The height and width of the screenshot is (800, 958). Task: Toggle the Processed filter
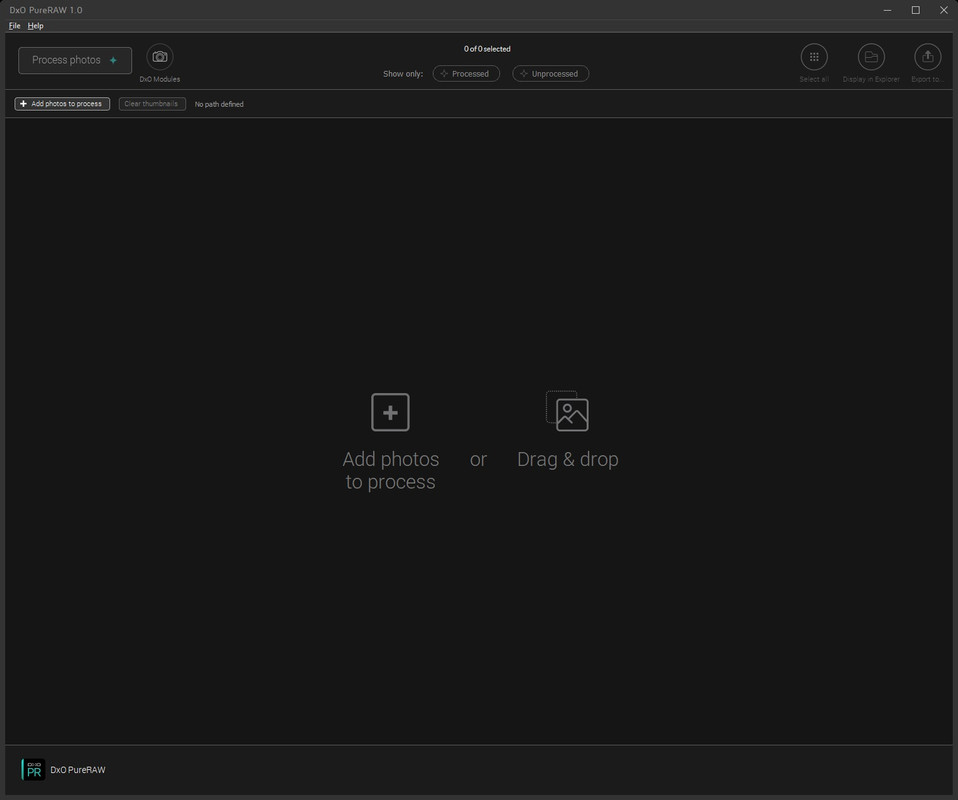[466, 73]
